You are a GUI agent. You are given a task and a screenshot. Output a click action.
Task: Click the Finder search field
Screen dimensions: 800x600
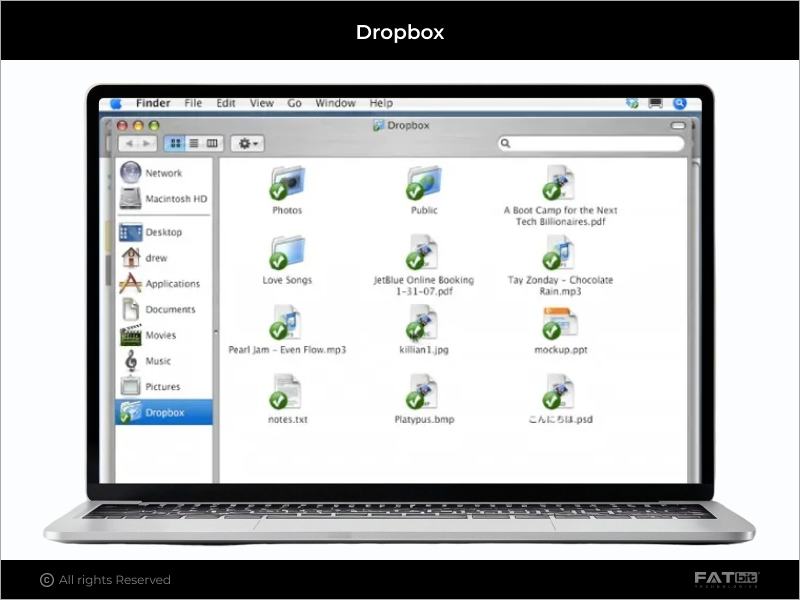pos(591,143)
